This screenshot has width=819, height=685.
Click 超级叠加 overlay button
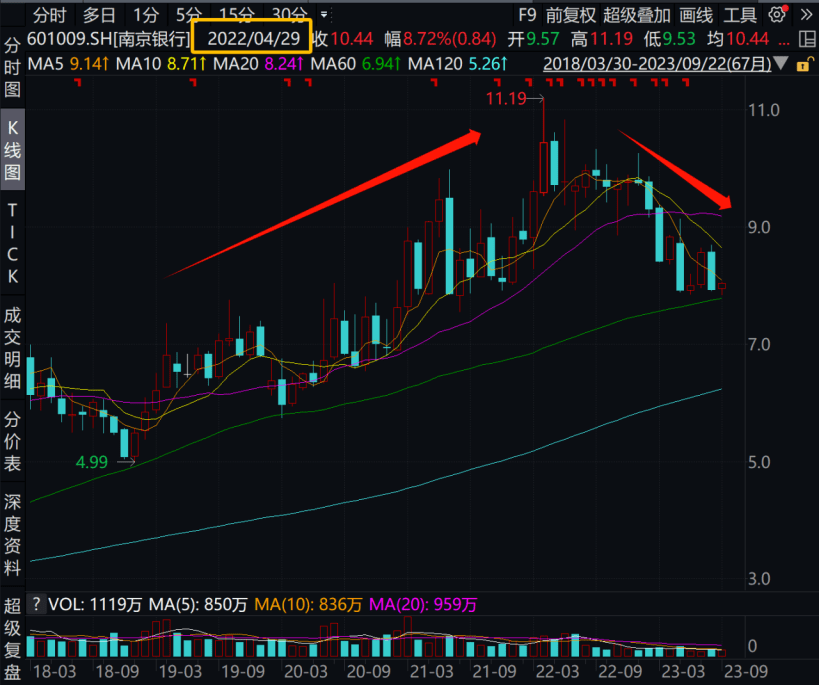point(636,15)
